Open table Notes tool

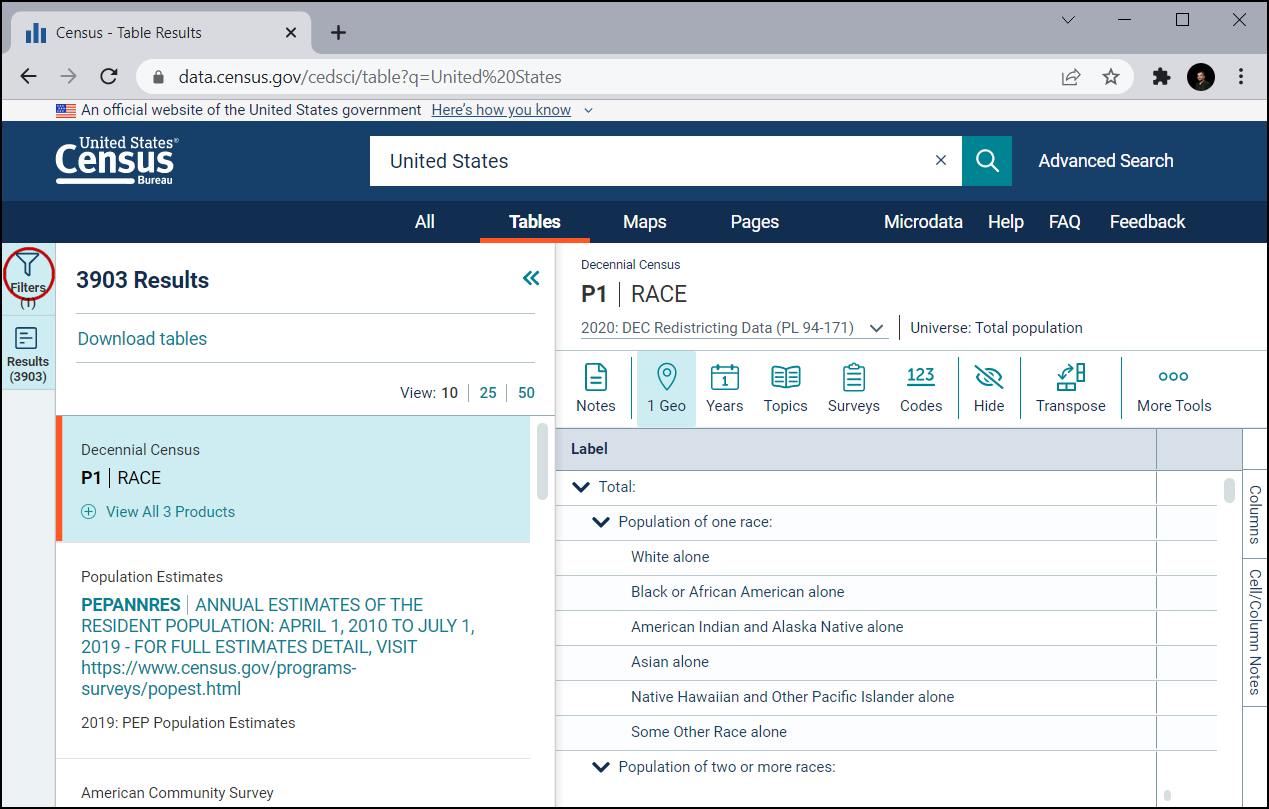[x=596, y=388]
